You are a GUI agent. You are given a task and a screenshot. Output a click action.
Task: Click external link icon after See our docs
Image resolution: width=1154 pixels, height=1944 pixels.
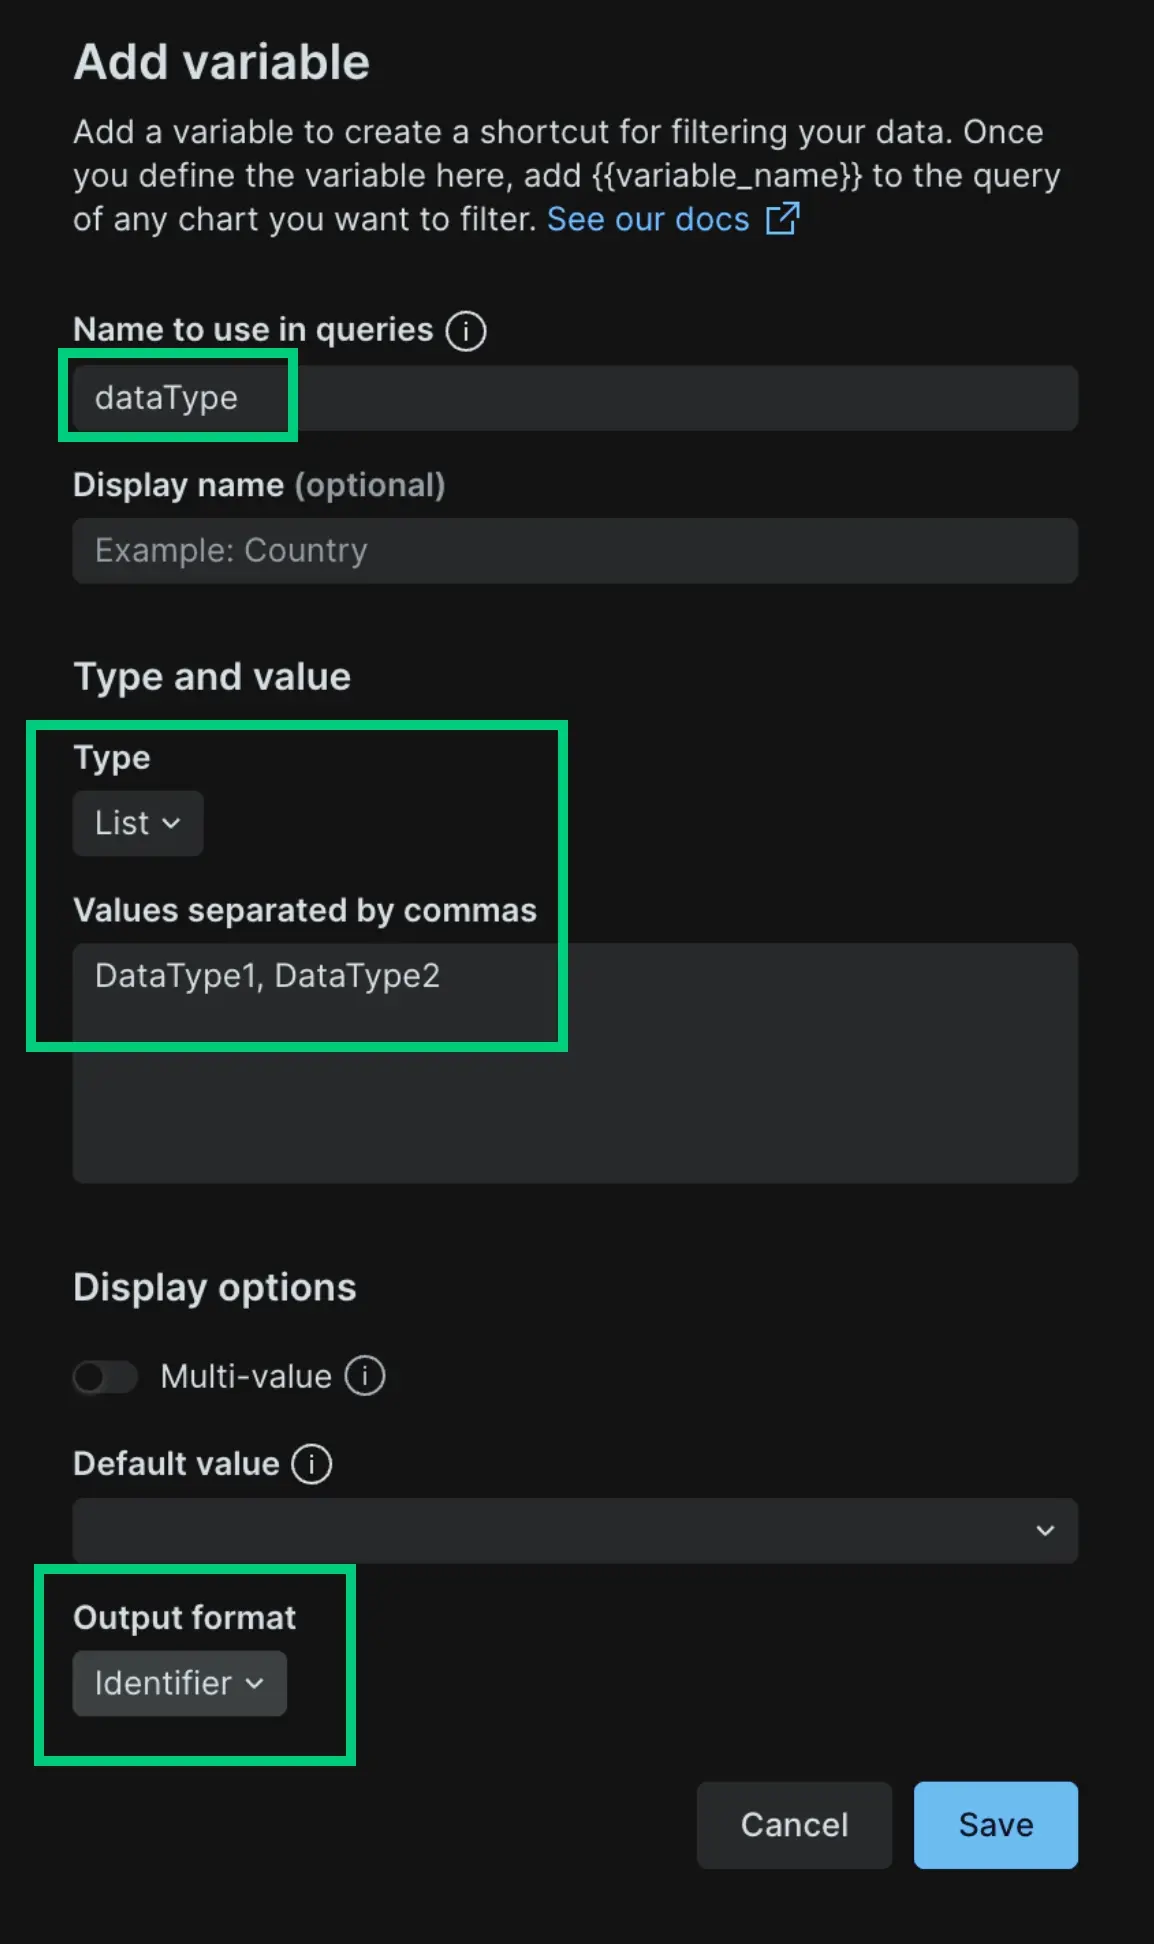coord(782,218)
